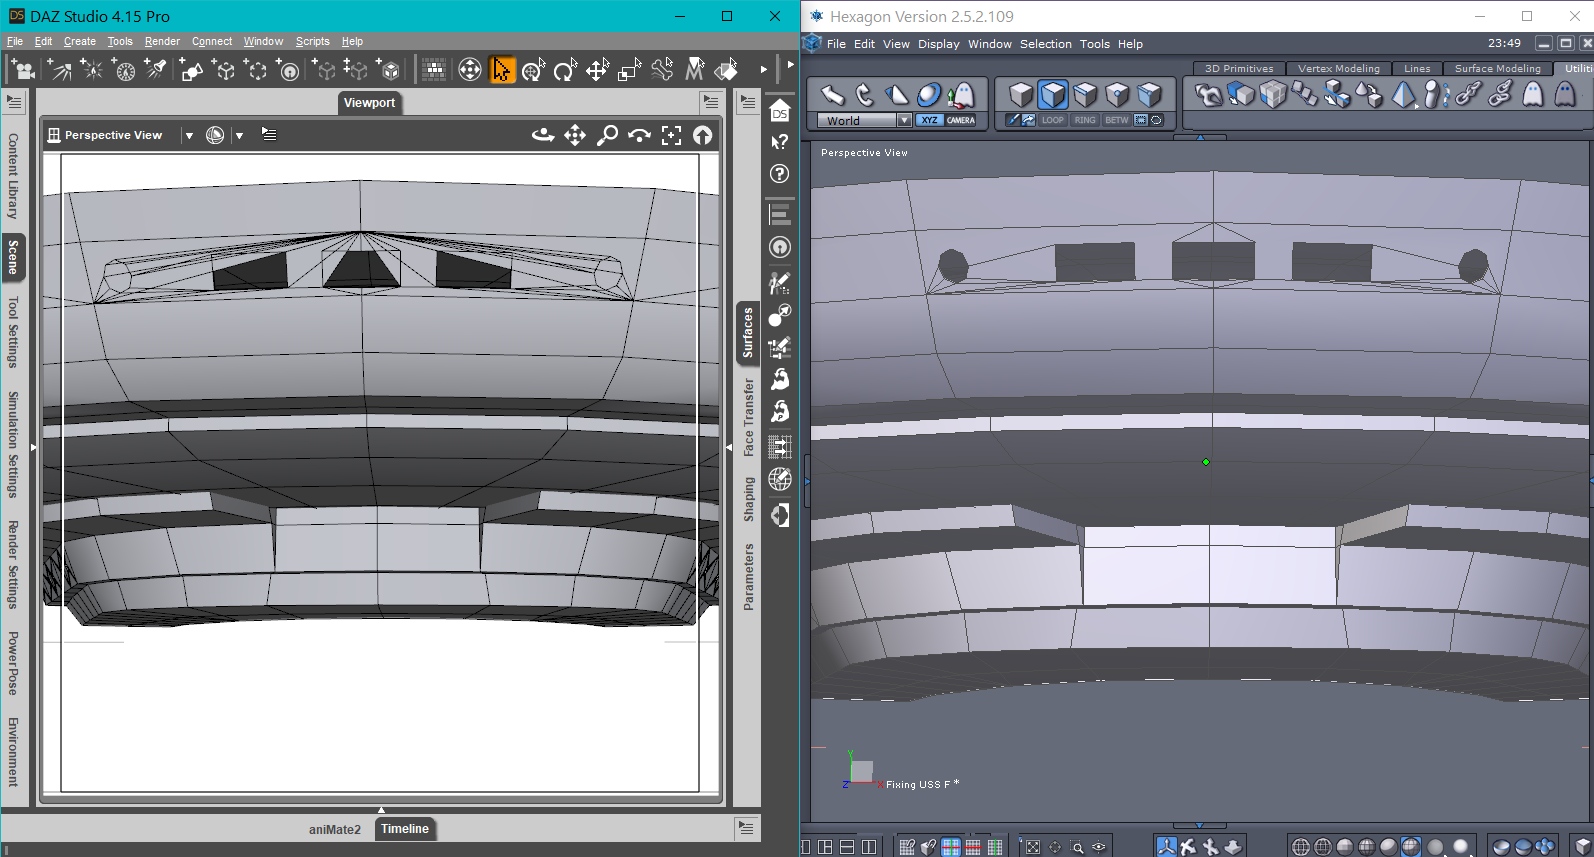
Task: Select the Scale tool in DAZ toolbar
Action: 629,70
